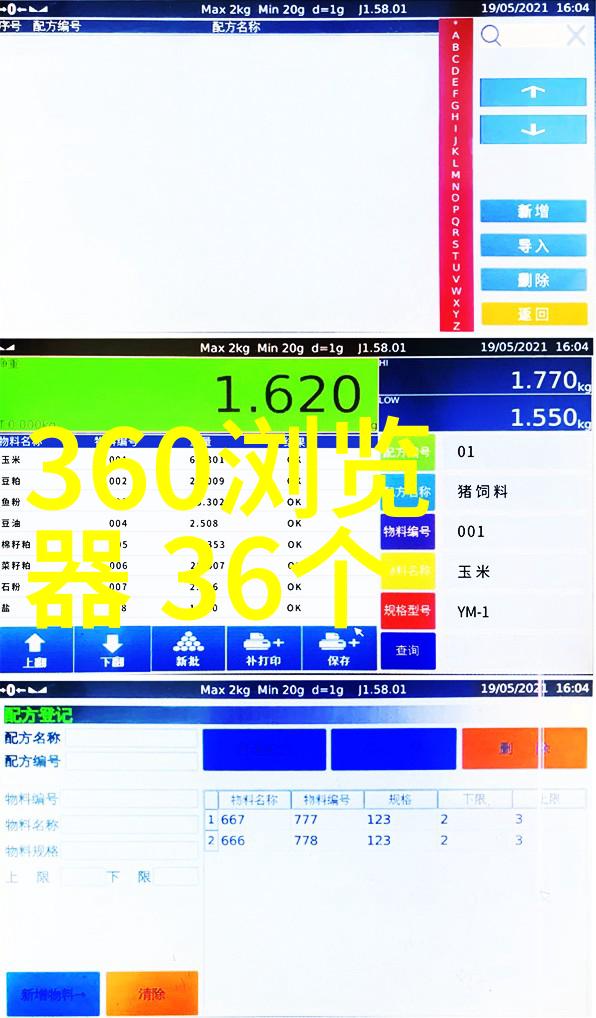The image size is (596, 1018).
Task: Click the 规格 column header
Action: [401, 799]
